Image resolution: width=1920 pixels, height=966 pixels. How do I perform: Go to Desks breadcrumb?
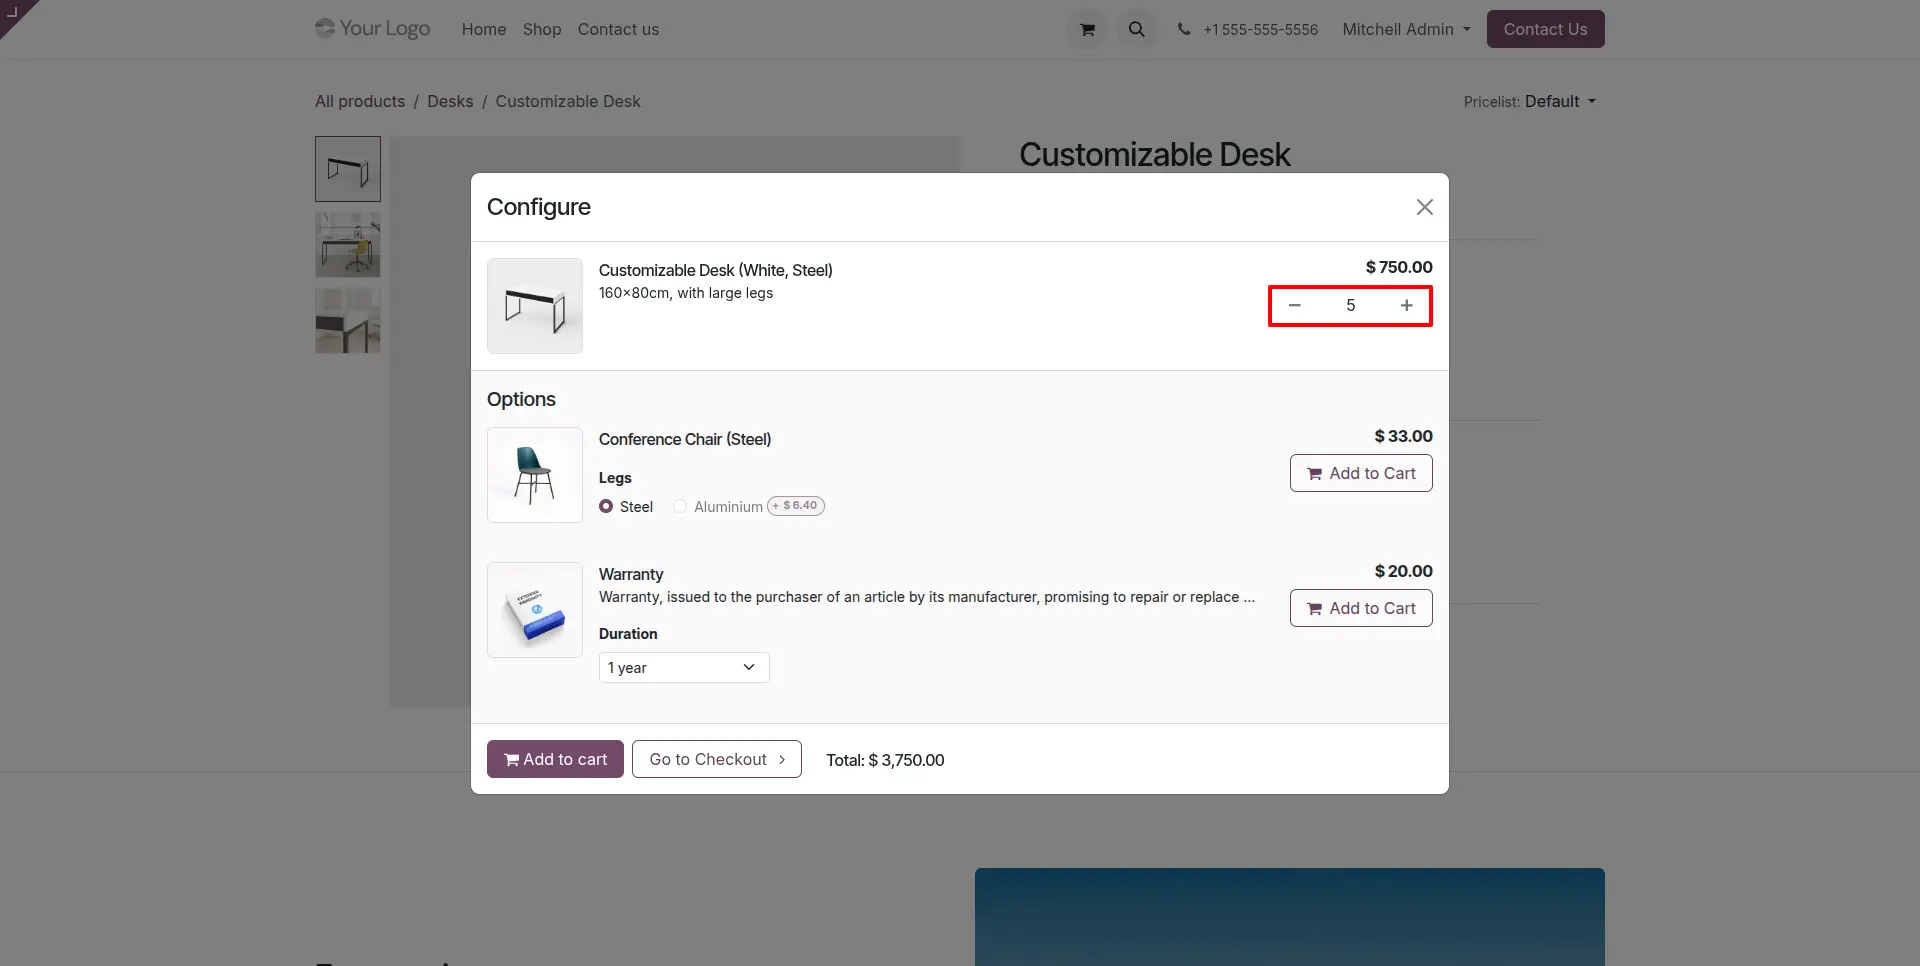pyautogui.click(x=450, y=102)
